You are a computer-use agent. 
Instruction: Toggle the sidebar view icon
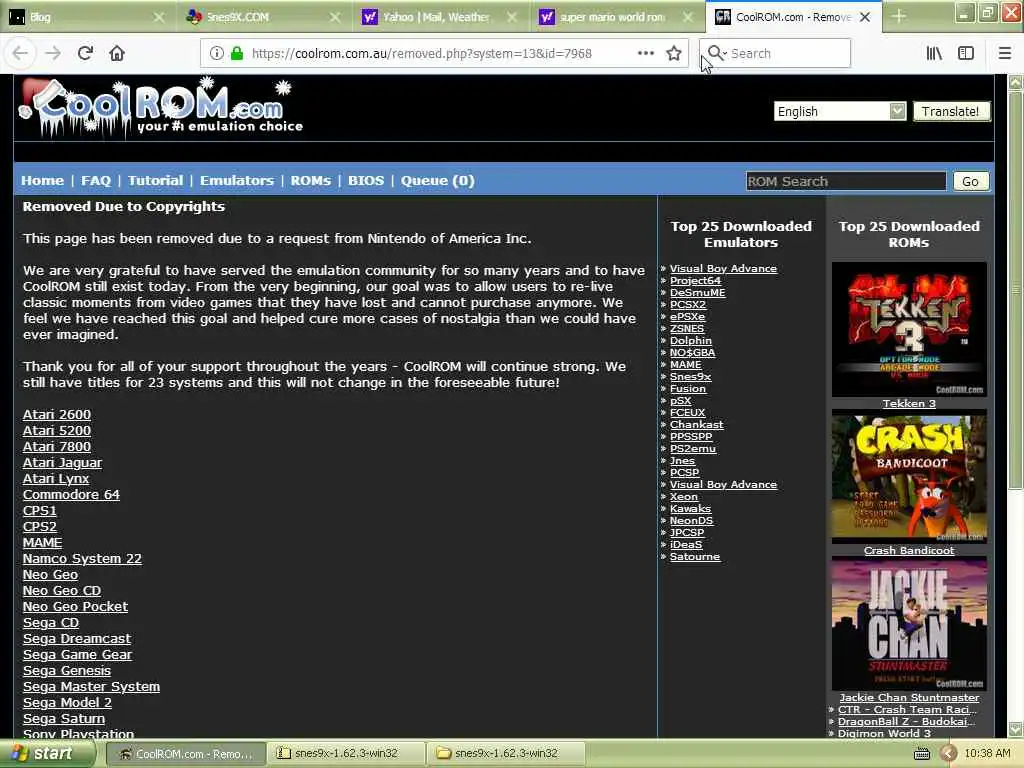966,54
